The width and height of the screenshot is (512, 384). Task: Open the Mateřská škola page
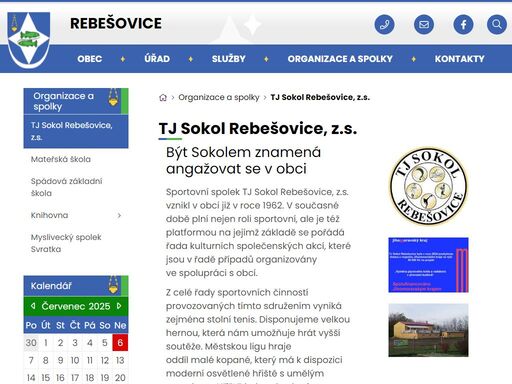[x=61, y=159]
